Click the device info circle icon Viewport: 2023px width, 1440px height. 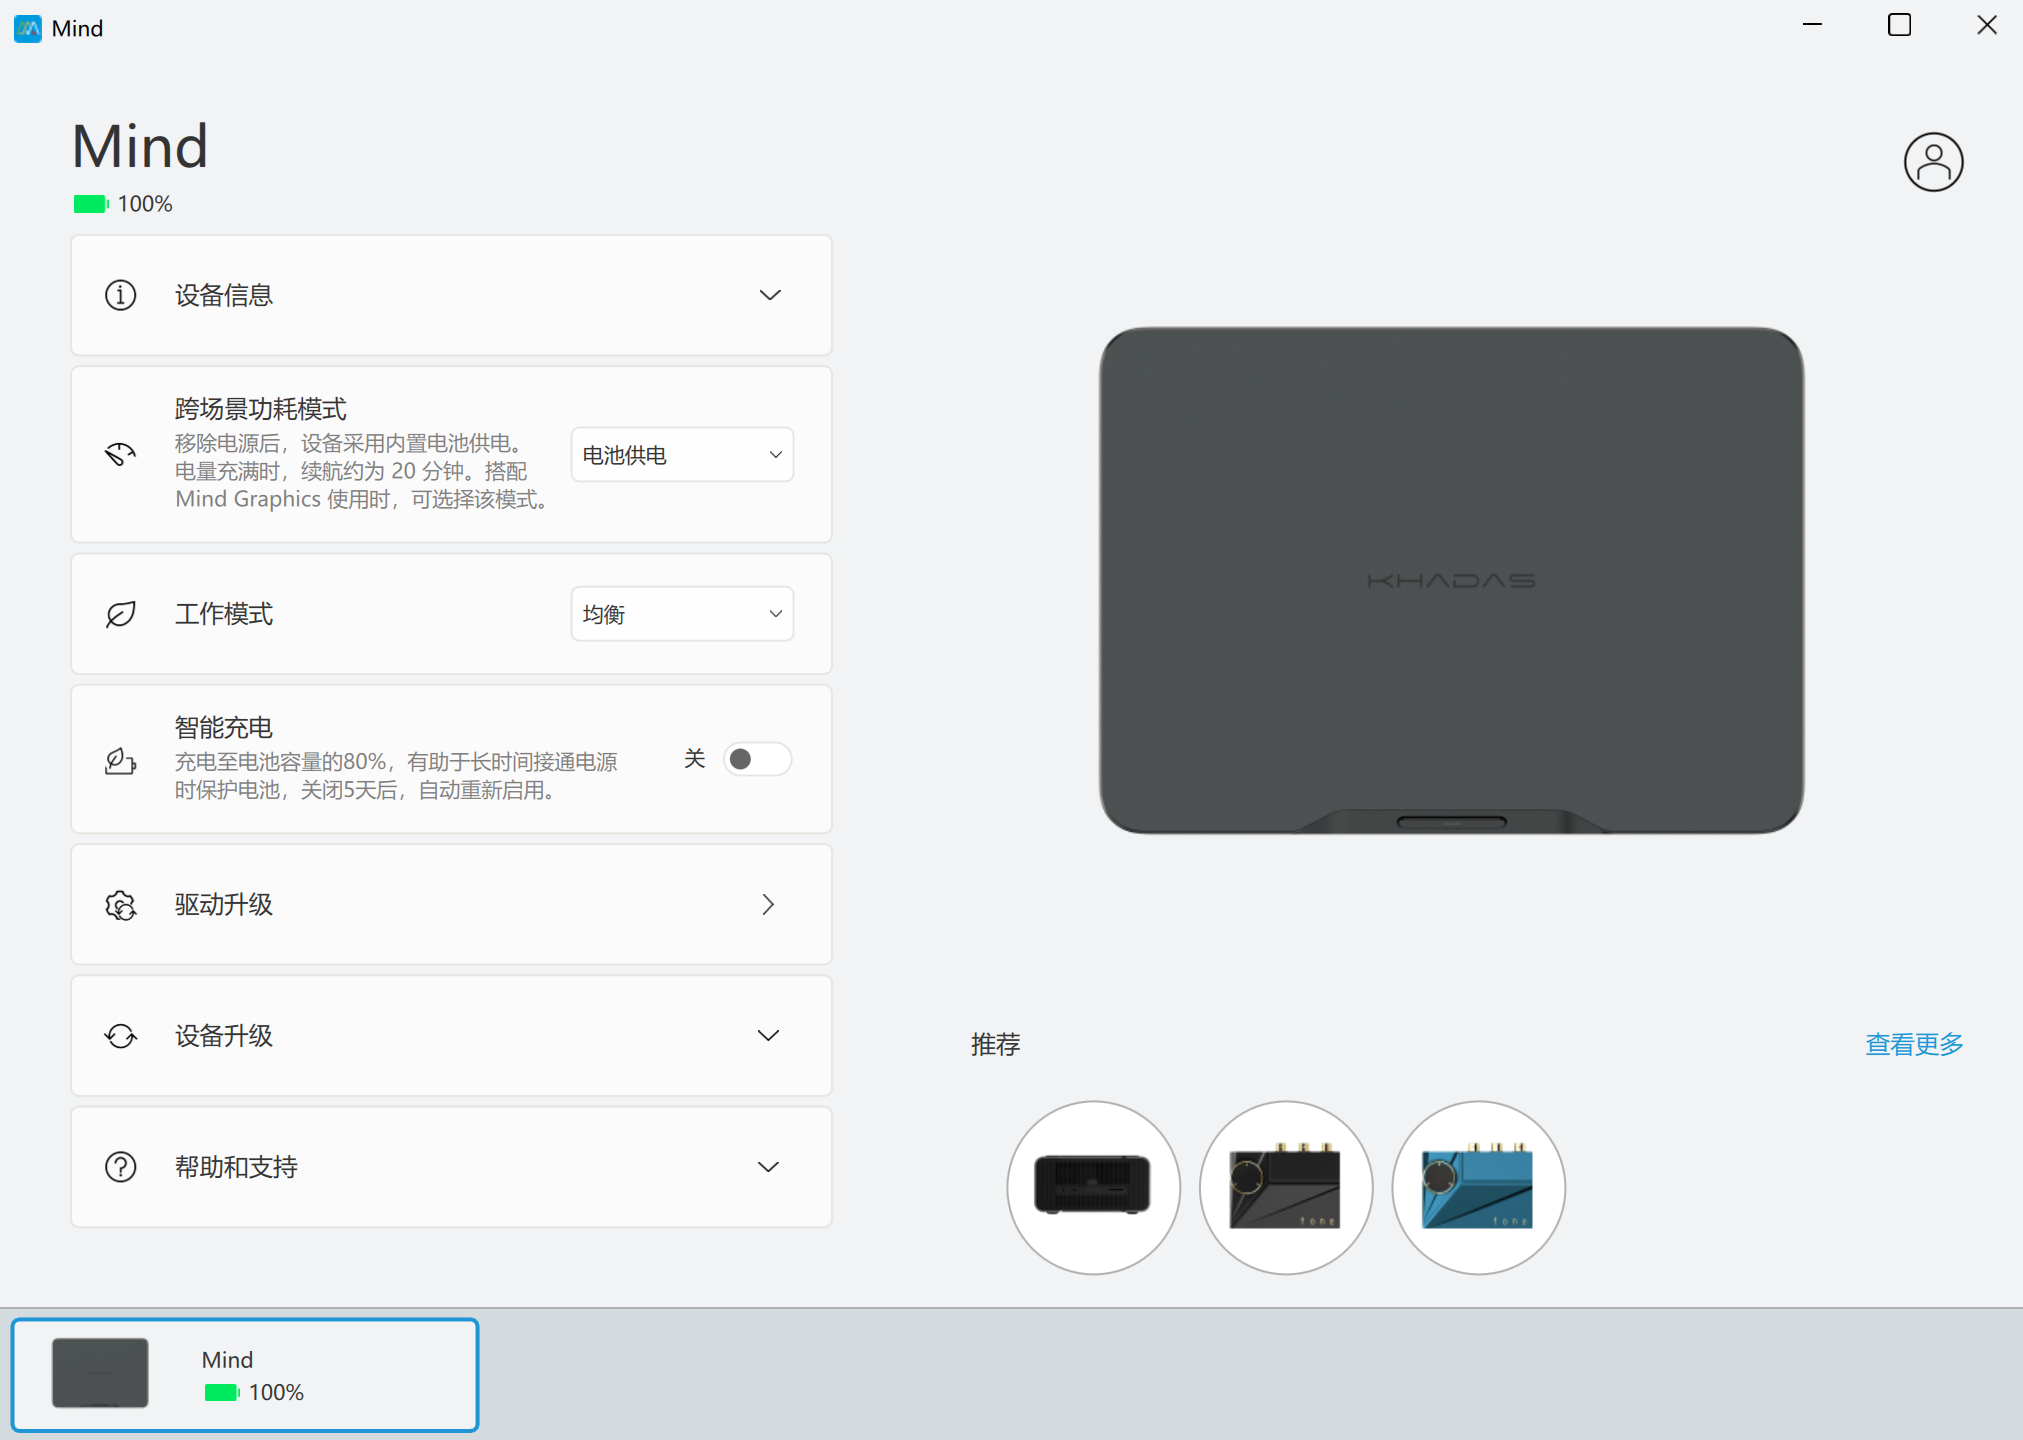click(121, 295)
